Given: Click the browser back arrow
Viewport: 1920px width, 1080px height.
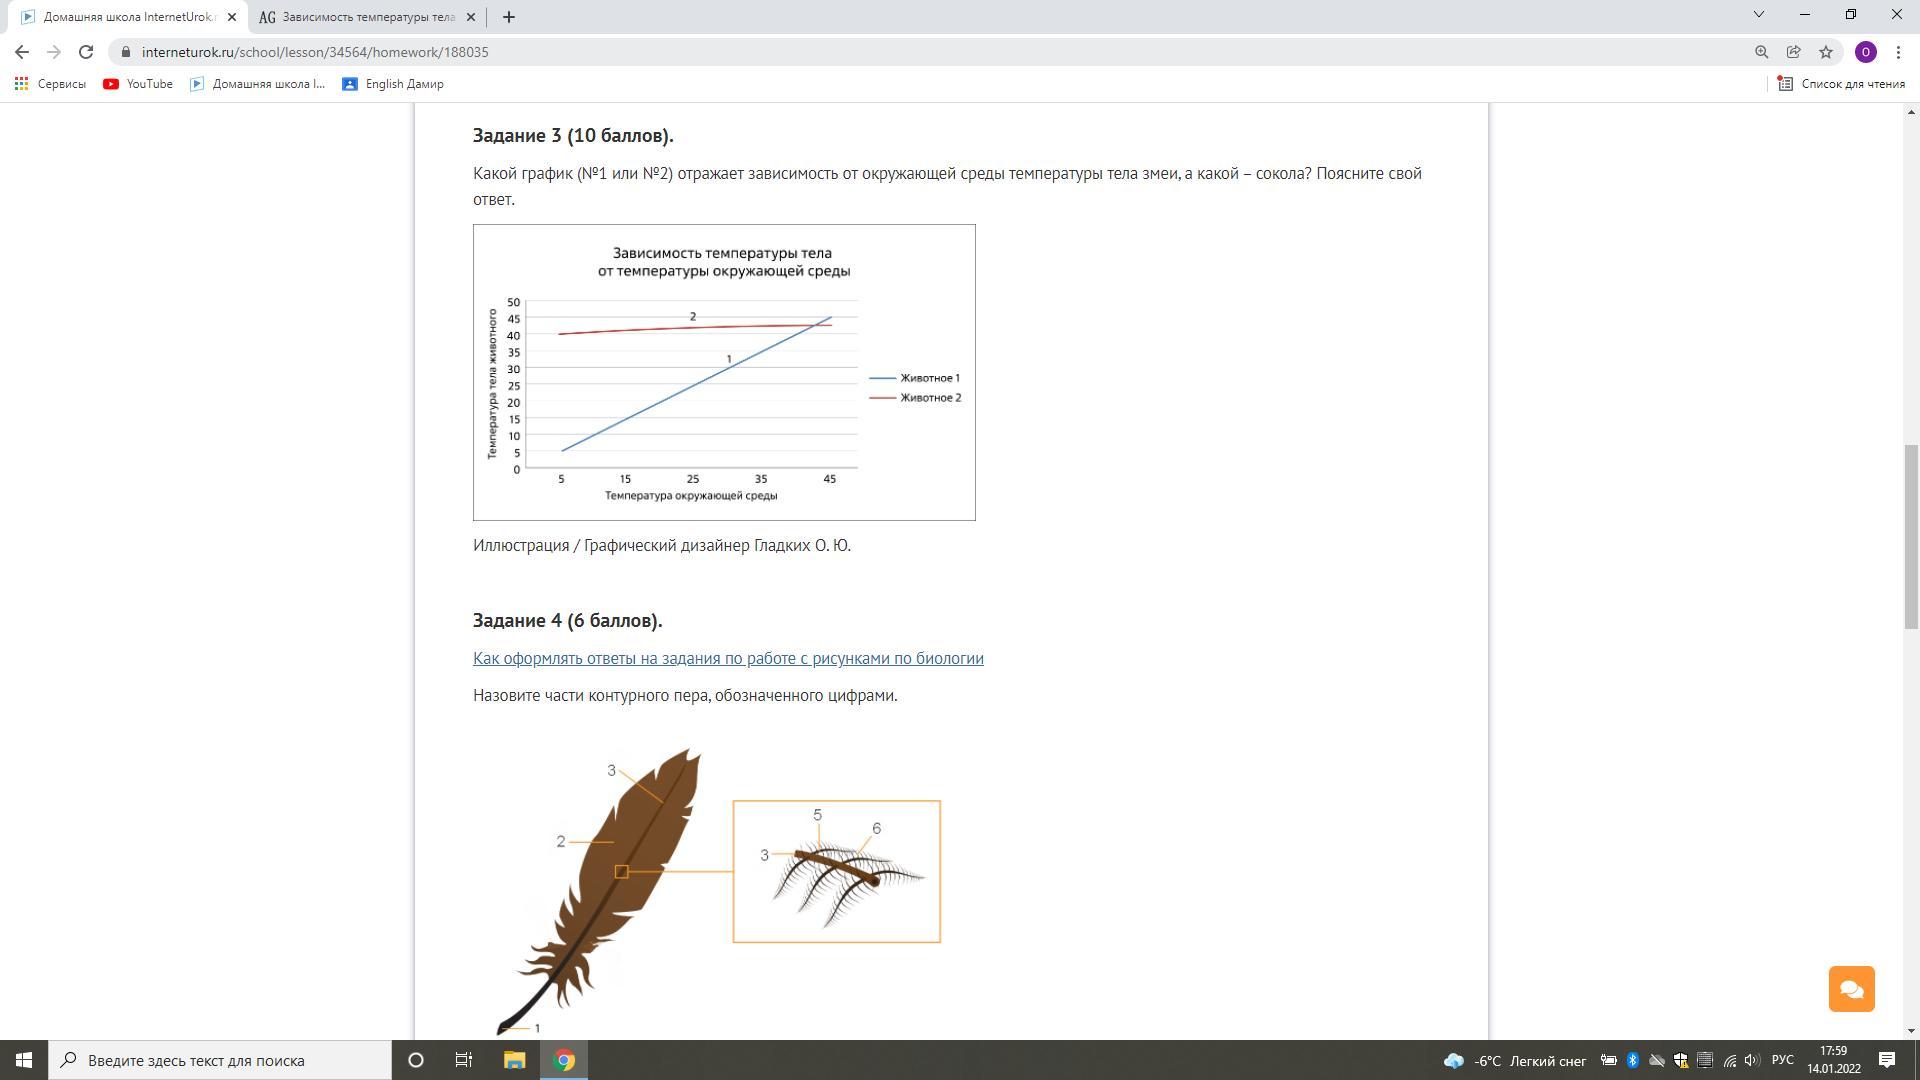Looking at the screenshot, I should coord(22,52).
